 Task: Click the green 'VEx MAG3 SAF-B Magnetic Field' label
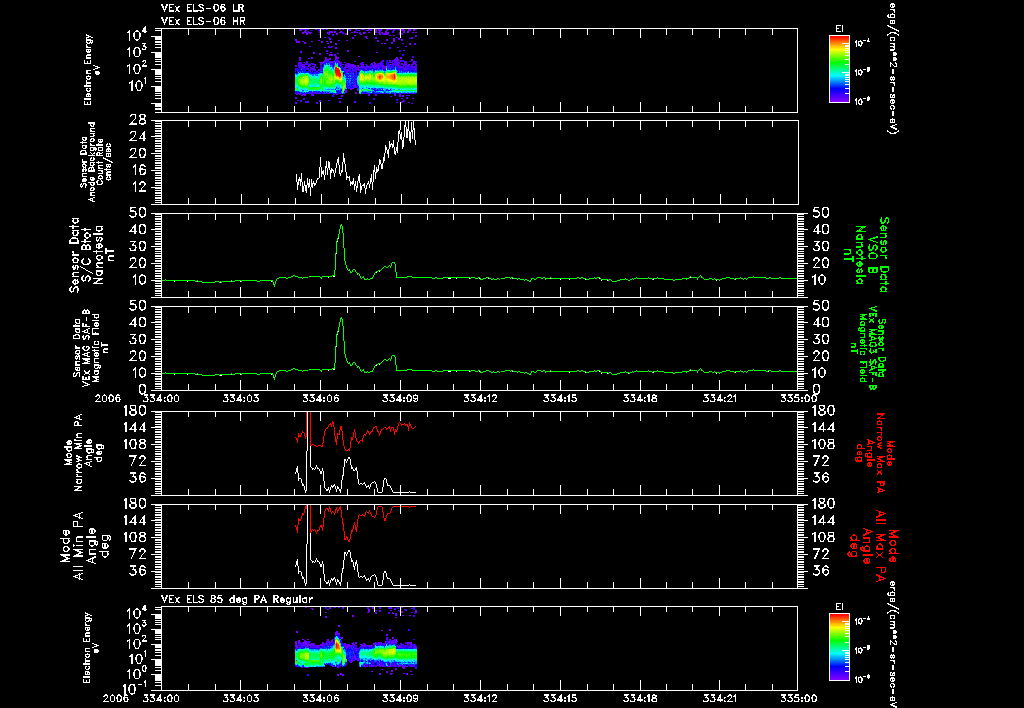[x=869, y=348]
